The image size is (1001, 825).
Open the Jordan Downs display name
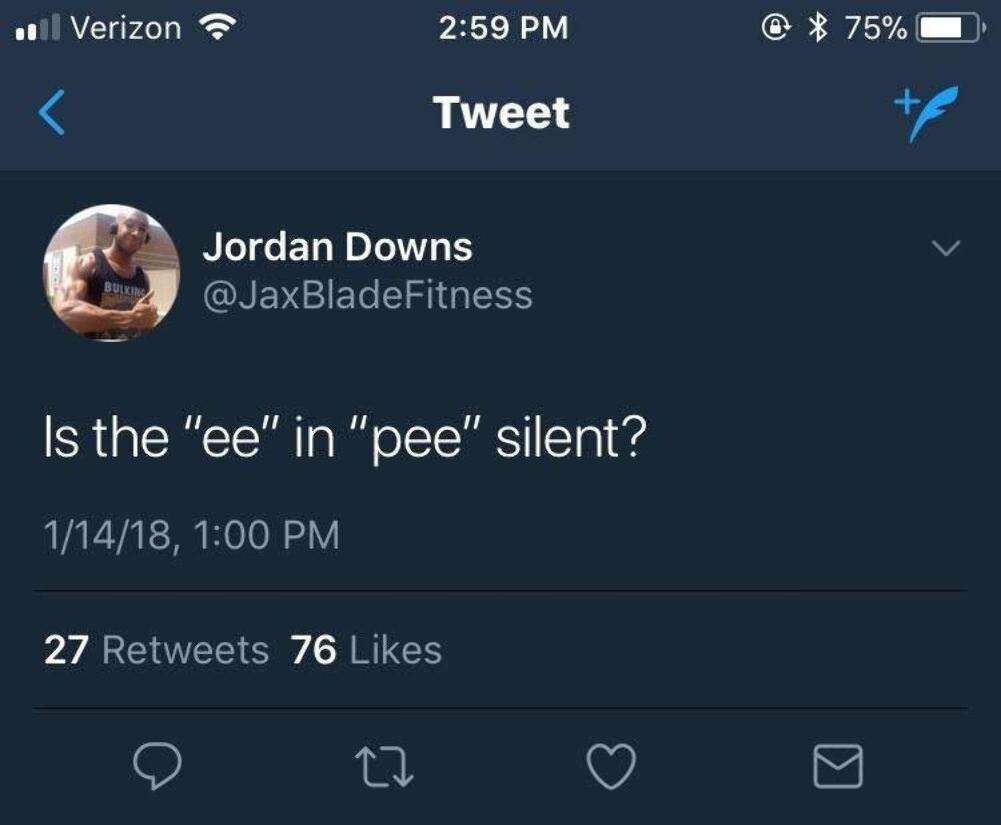[337, 247]
